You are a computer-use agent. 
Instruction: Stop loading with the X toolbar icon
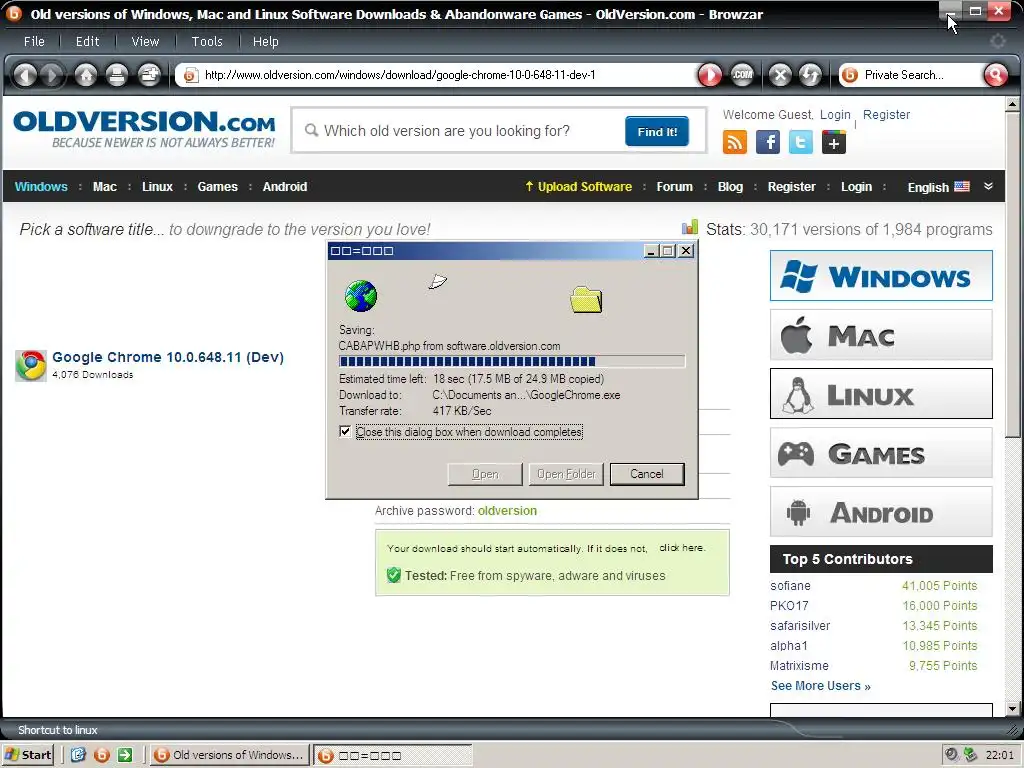click(780, 75)
